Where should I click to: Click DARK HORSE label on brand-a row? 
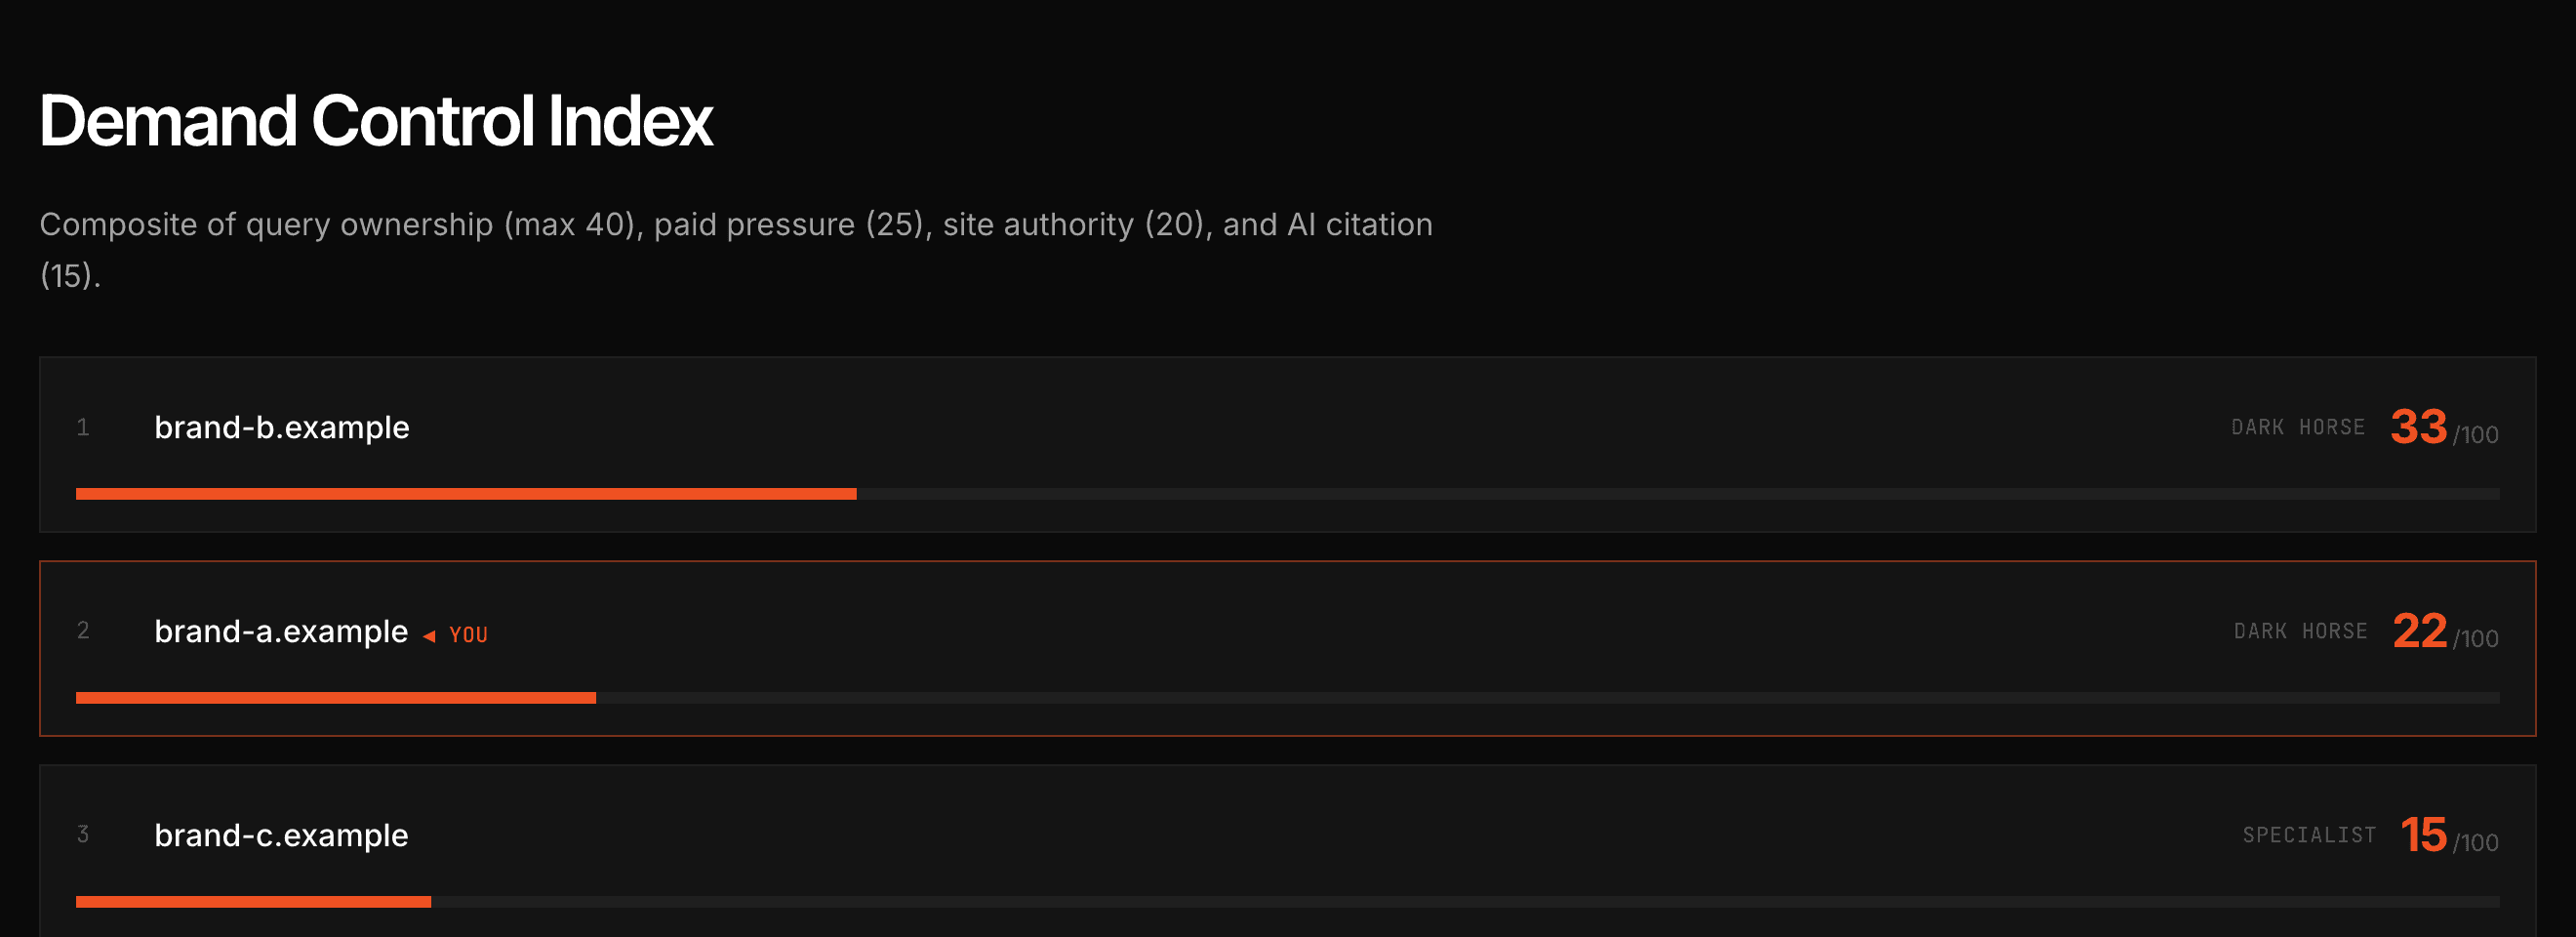tap(2301, 632)
